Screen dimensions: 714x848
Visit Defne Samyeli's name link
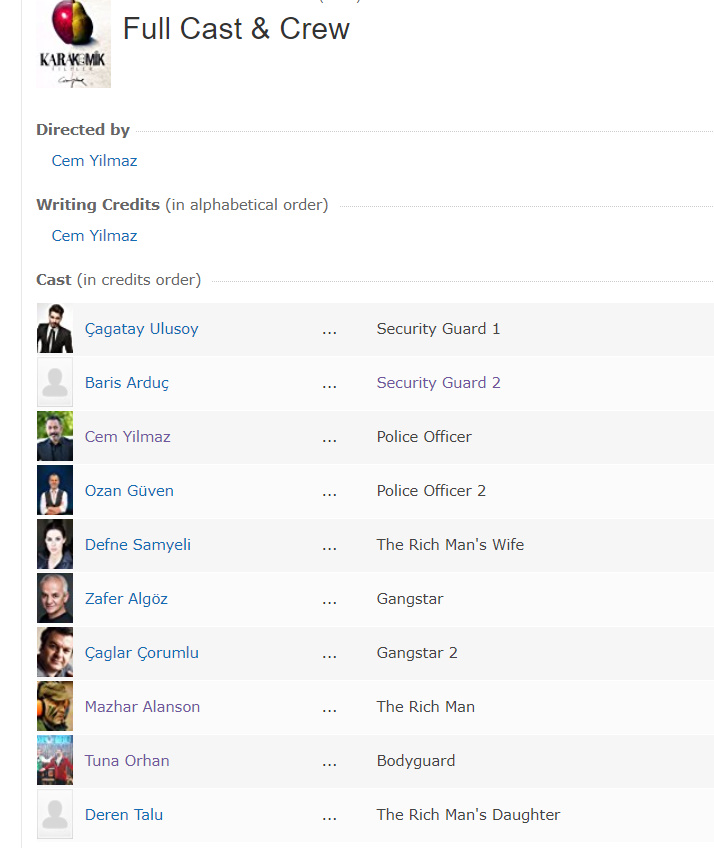coord(138,545)
